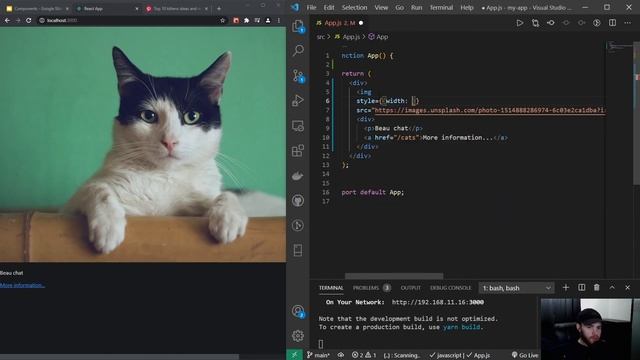Open the Selection menu
Image resolution: width=640 pixels, height=360 pixels.
354,7
